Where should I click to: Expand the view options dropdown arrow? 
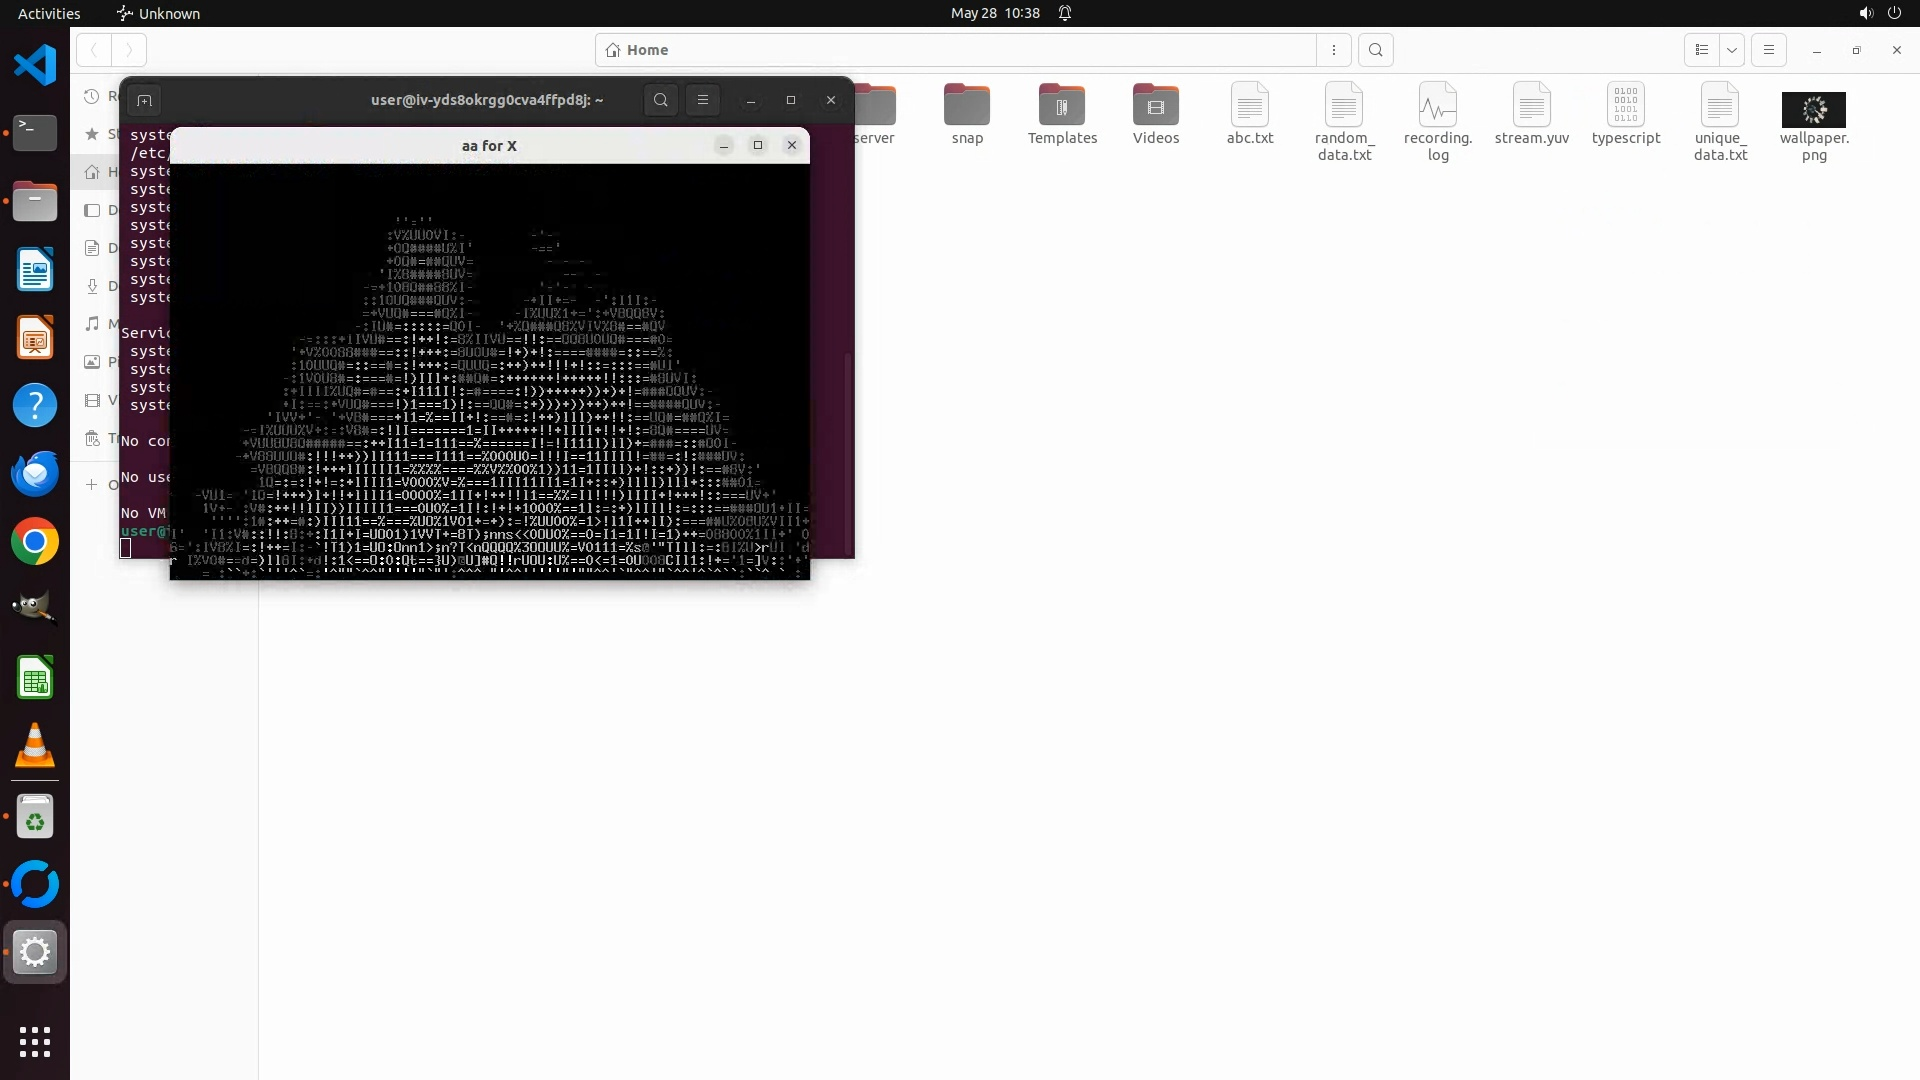coord(1732,50)
